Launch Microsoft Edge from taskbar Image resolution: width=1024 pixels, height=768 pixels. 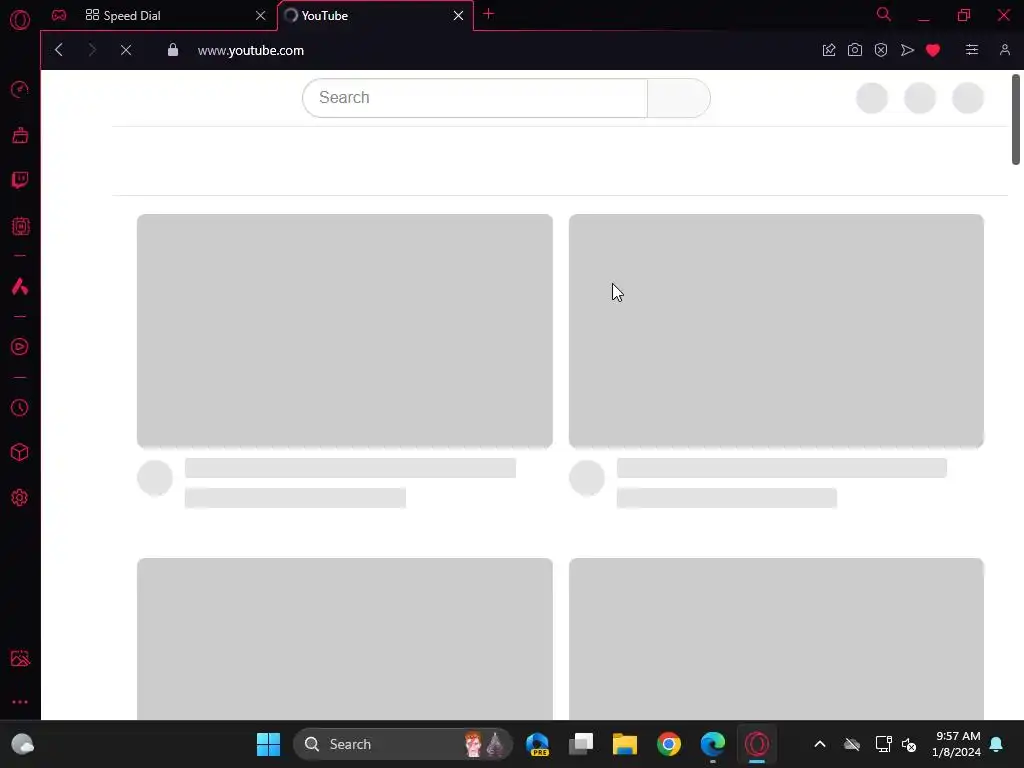712,744
